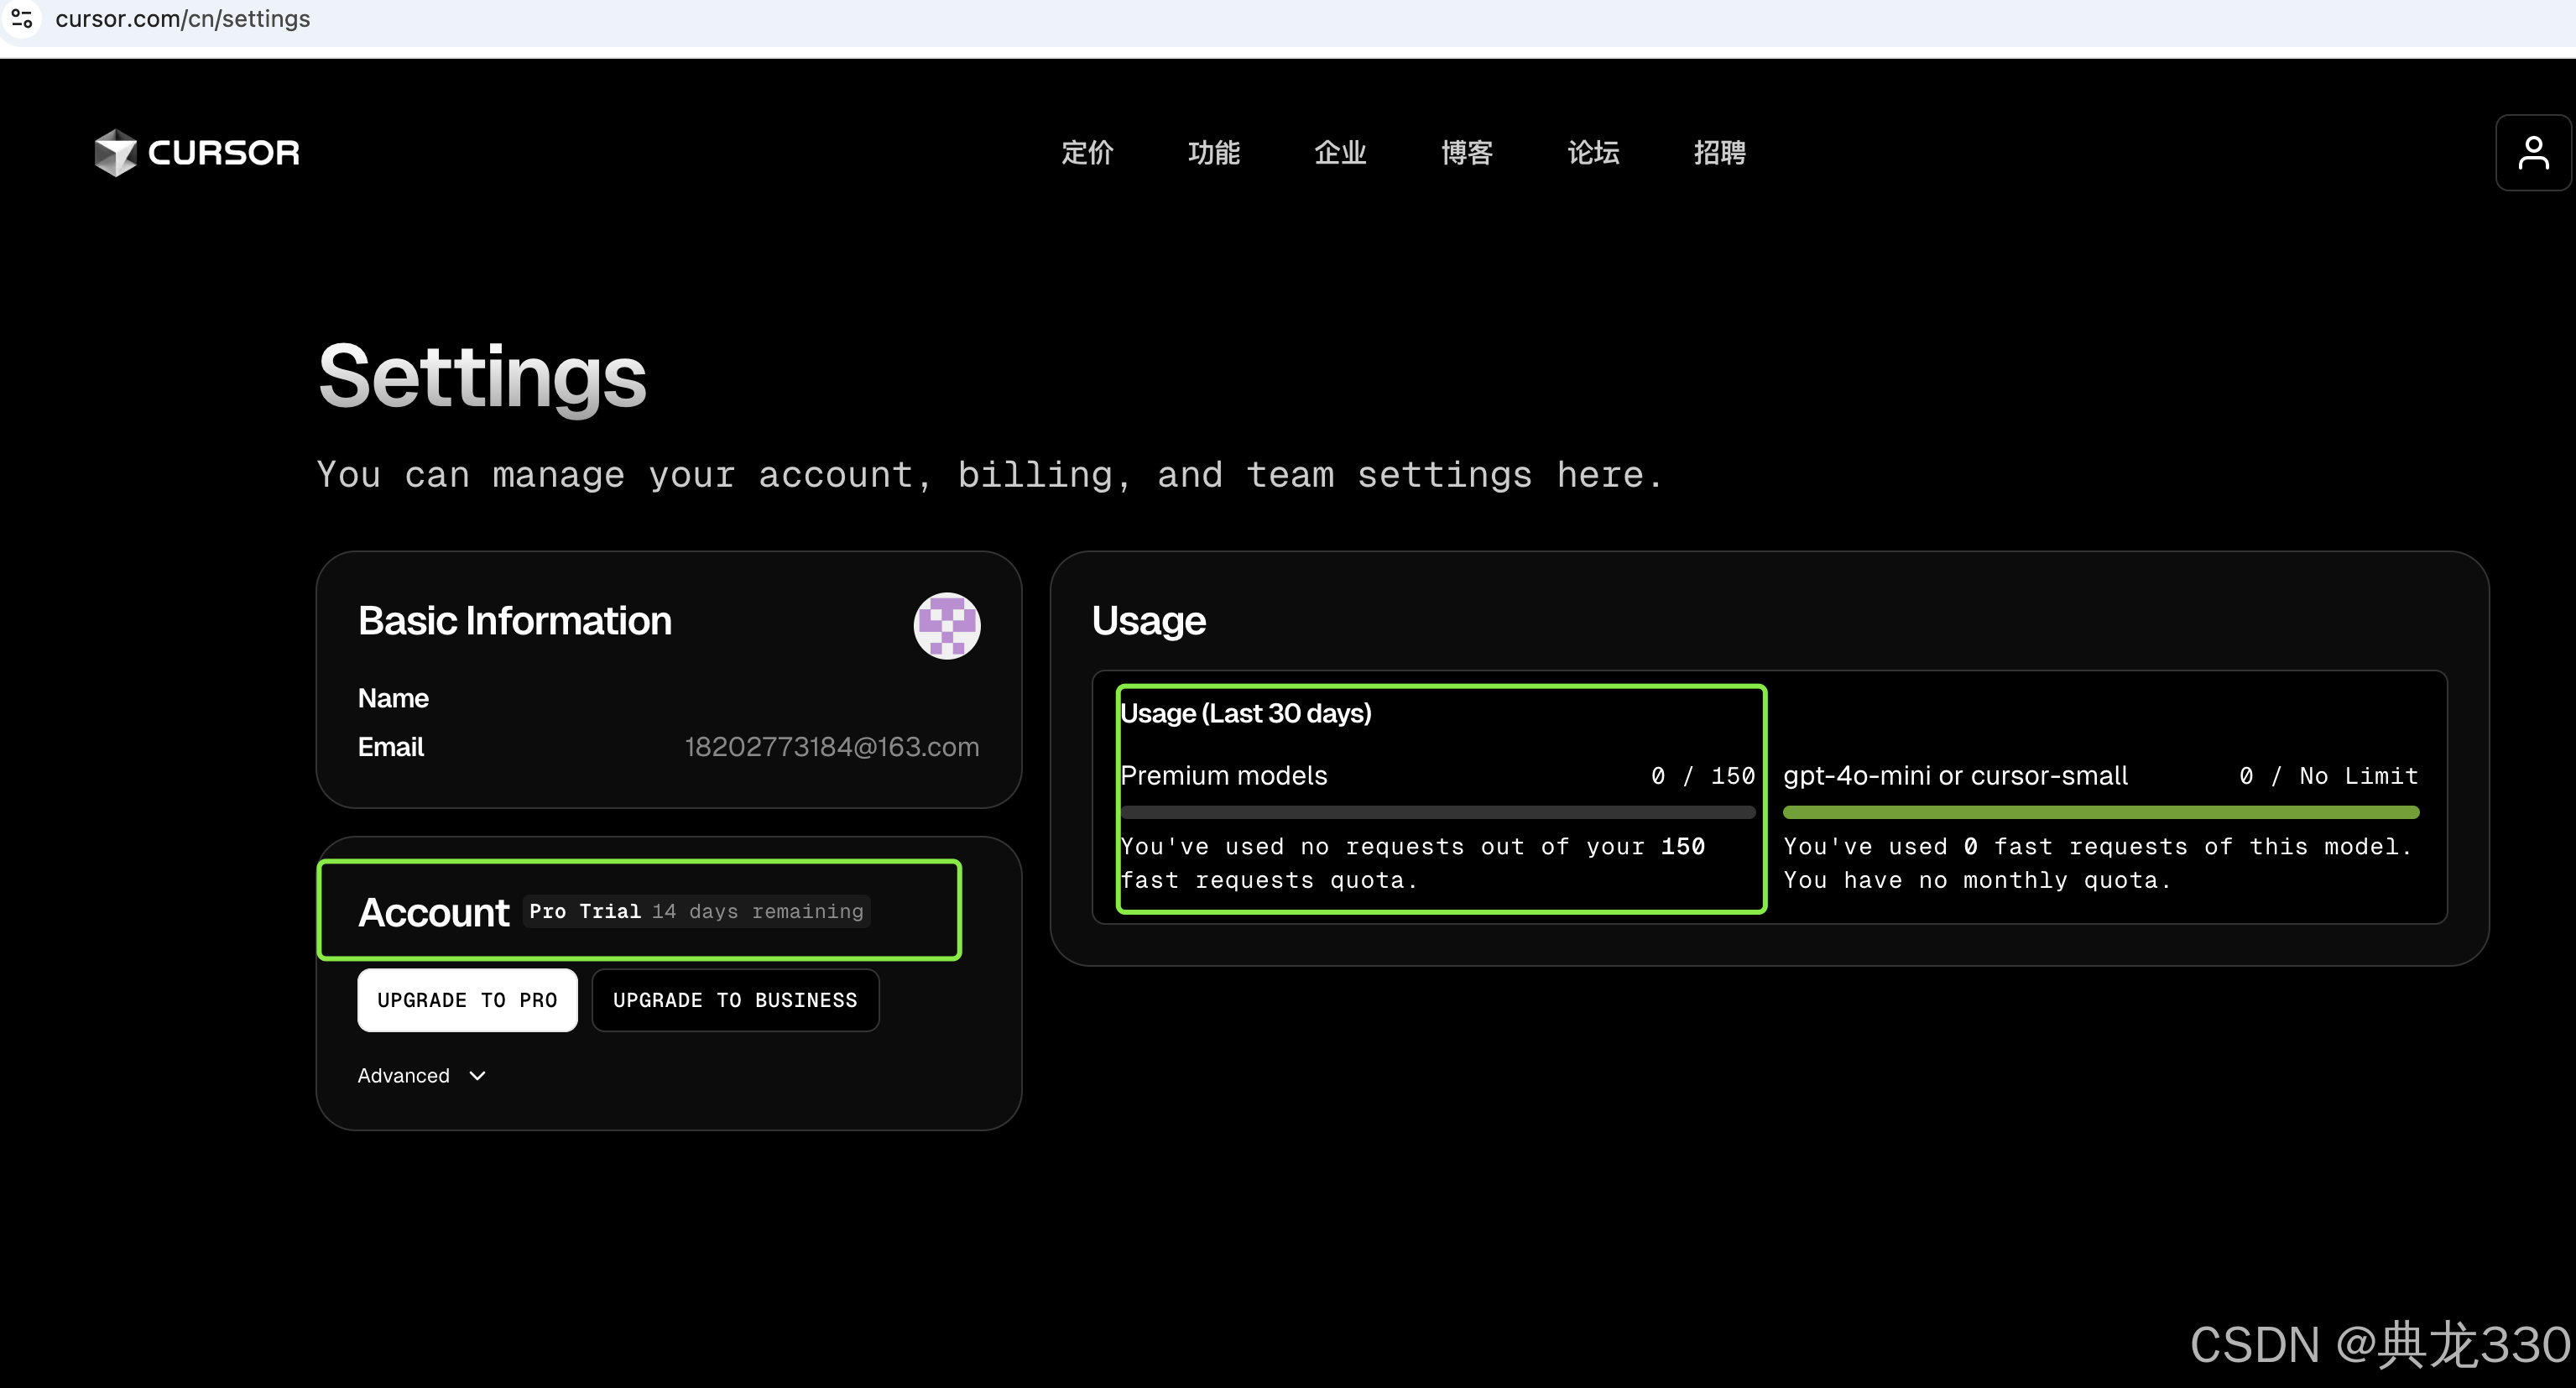Click the cursor.com/cn/settings address bar URL
Image resolution: width=2576 pixels, height=1388 pixels.
[183, 19]
